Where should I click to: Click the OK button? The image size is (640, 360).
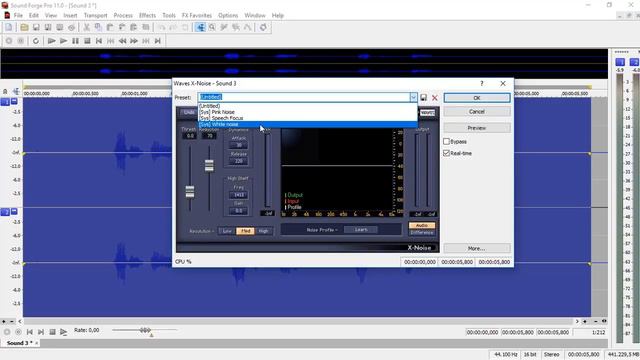477,98
